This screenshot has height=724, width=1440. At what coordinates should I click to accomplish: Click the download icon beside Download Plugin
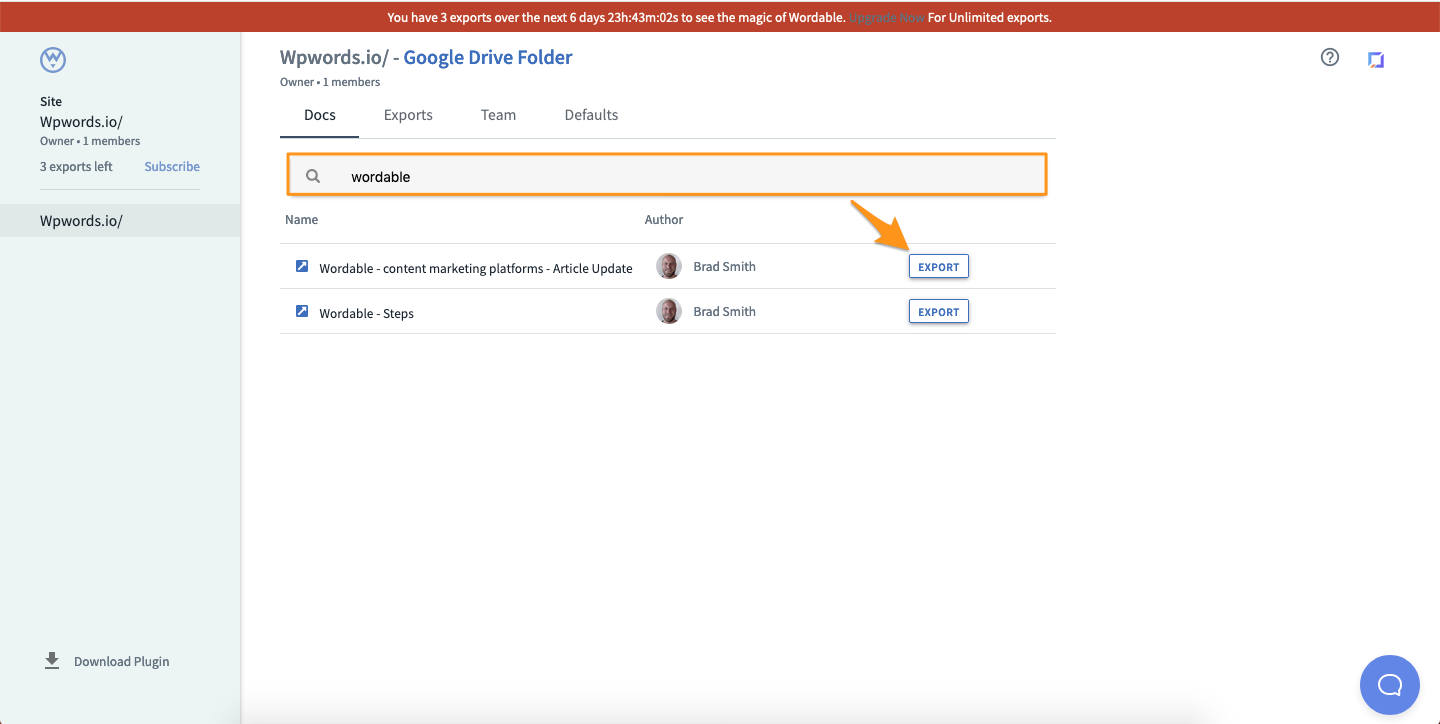(x=52, y=661)
